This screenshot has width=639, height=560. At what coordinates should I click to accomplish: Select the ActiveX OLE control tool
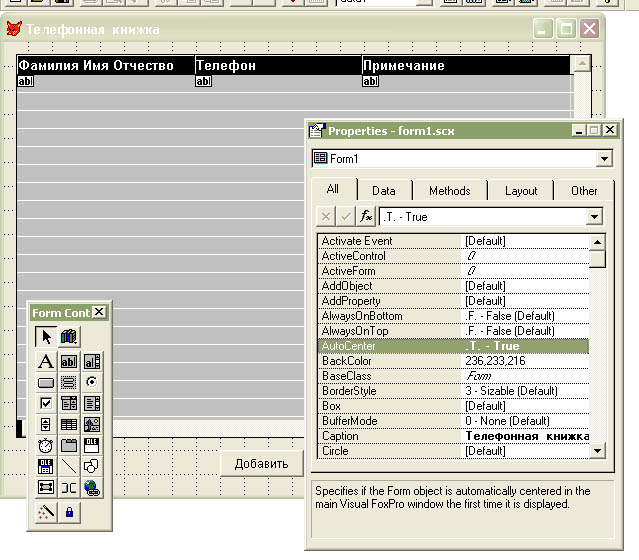point(92,445)
